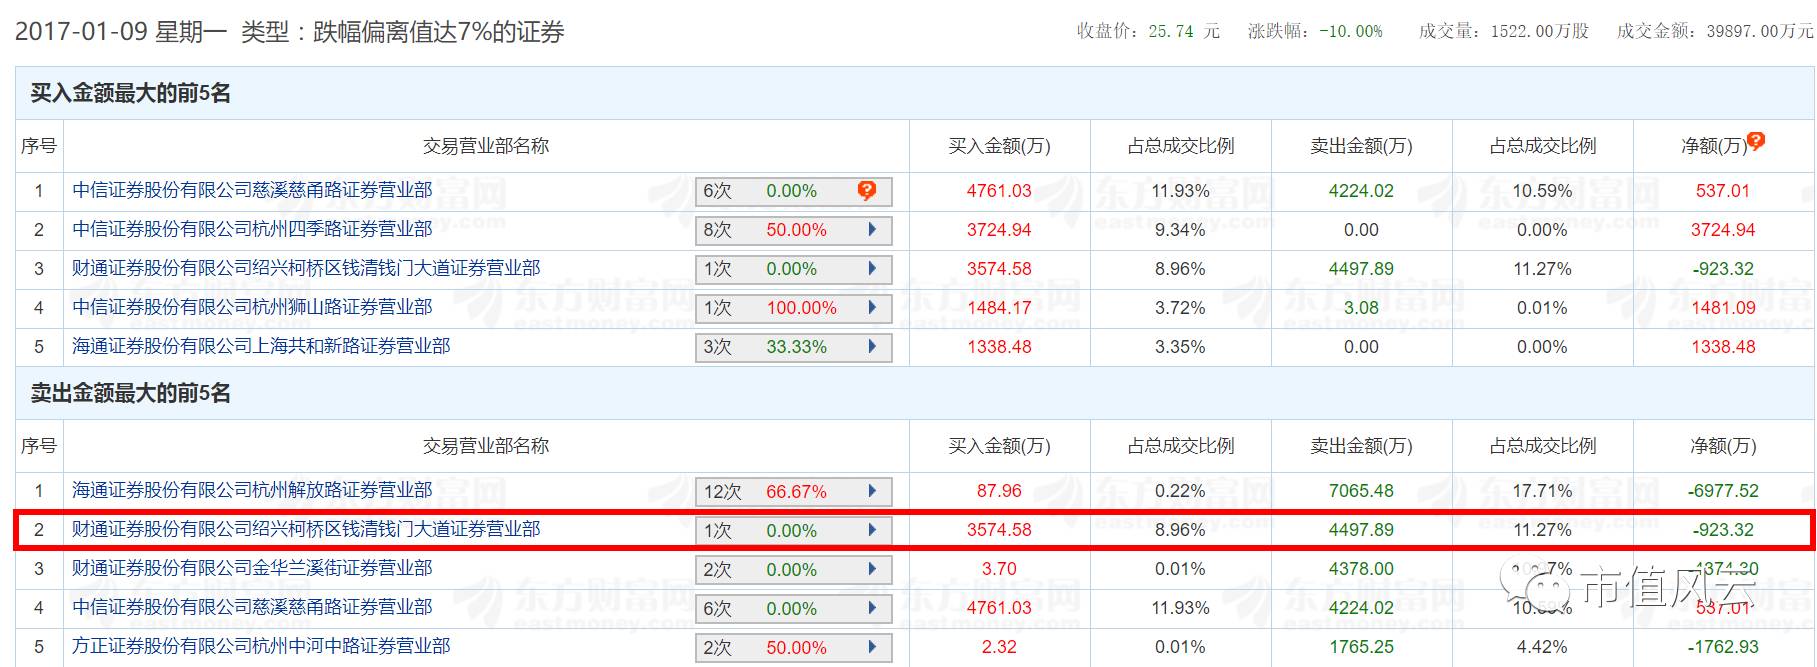Expand arrow for 杭州解放路 12次 66.67%
This screenshot has height=667, width=1817.
[x=872, y=491]
